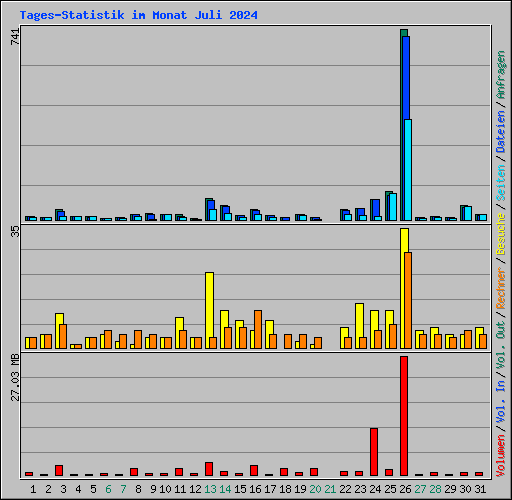Select day '3' on the x-axis

point(63,489)
